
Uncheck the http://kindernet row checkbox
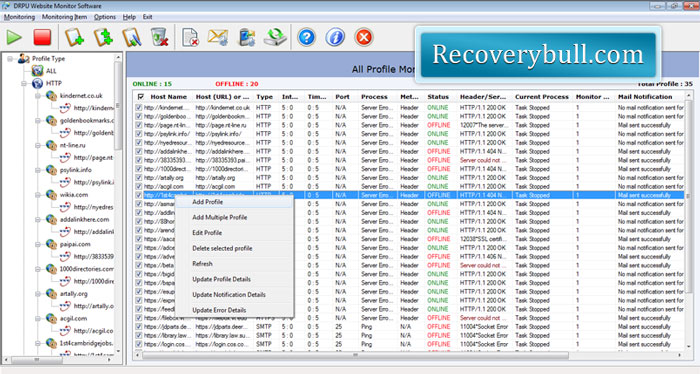pyautogui.click(x=139, y=108)
